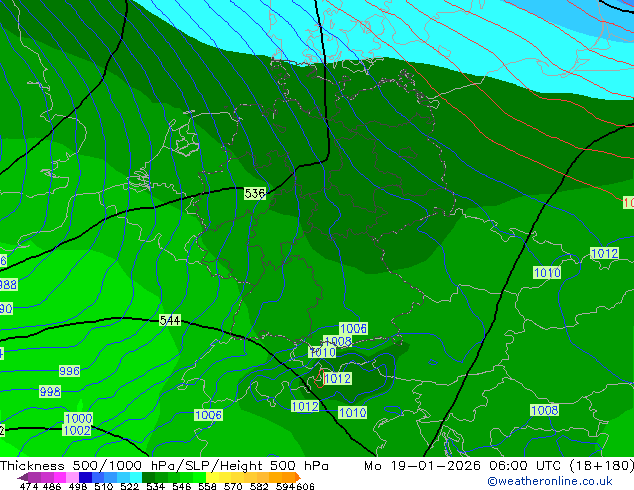
Task: Select the 998 isobar label
Action: tap(50, 391)
